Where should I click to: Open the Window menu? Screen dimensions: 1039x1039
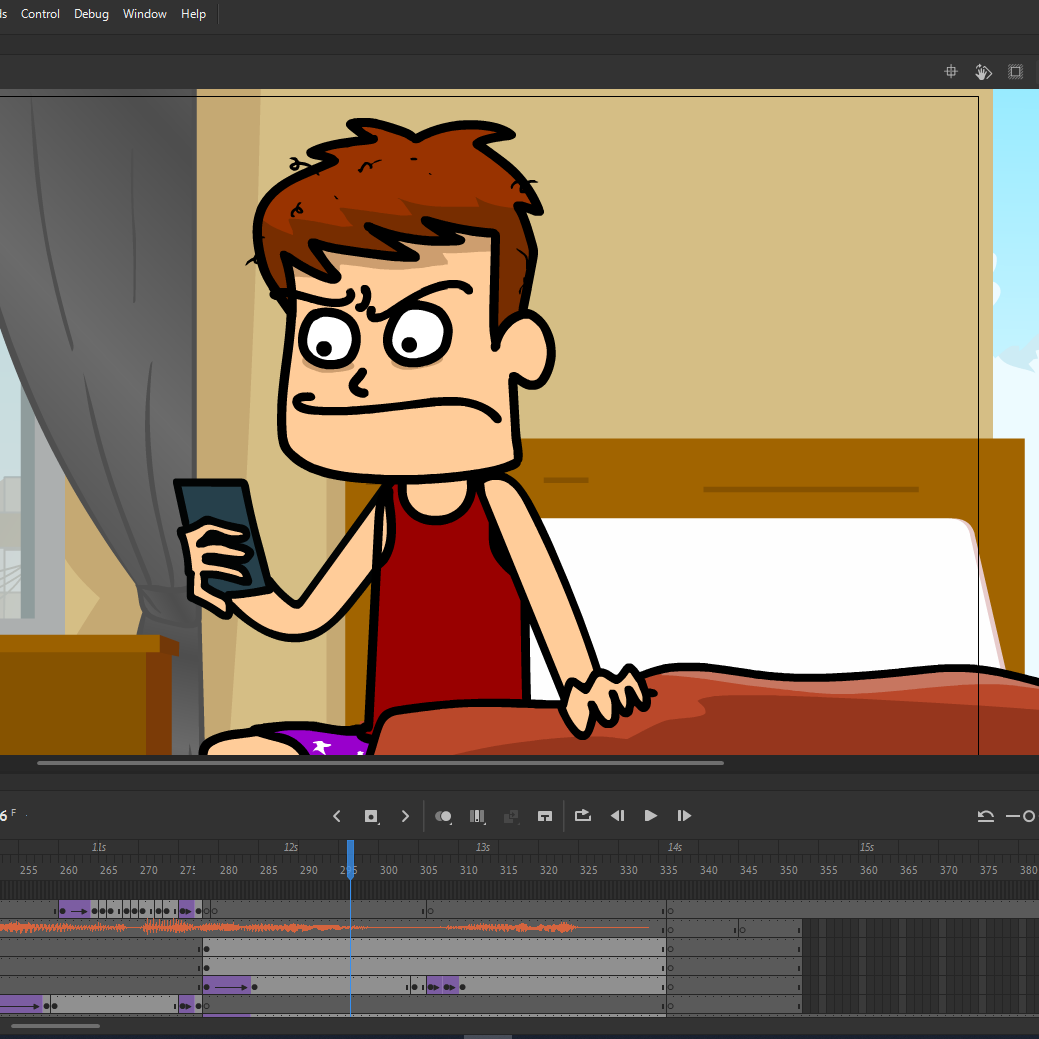click(x=145, y=14)
